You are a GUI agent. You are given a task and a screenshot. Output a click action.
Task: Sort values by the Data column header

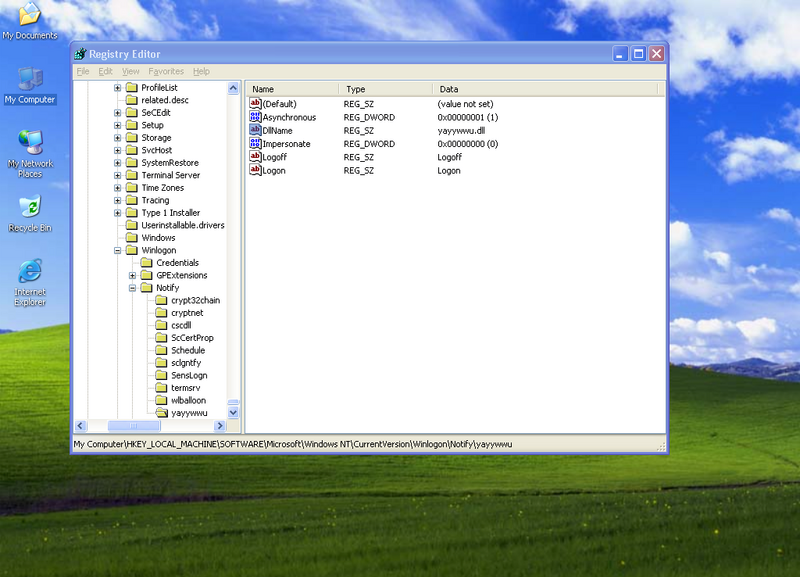[545, 89]
